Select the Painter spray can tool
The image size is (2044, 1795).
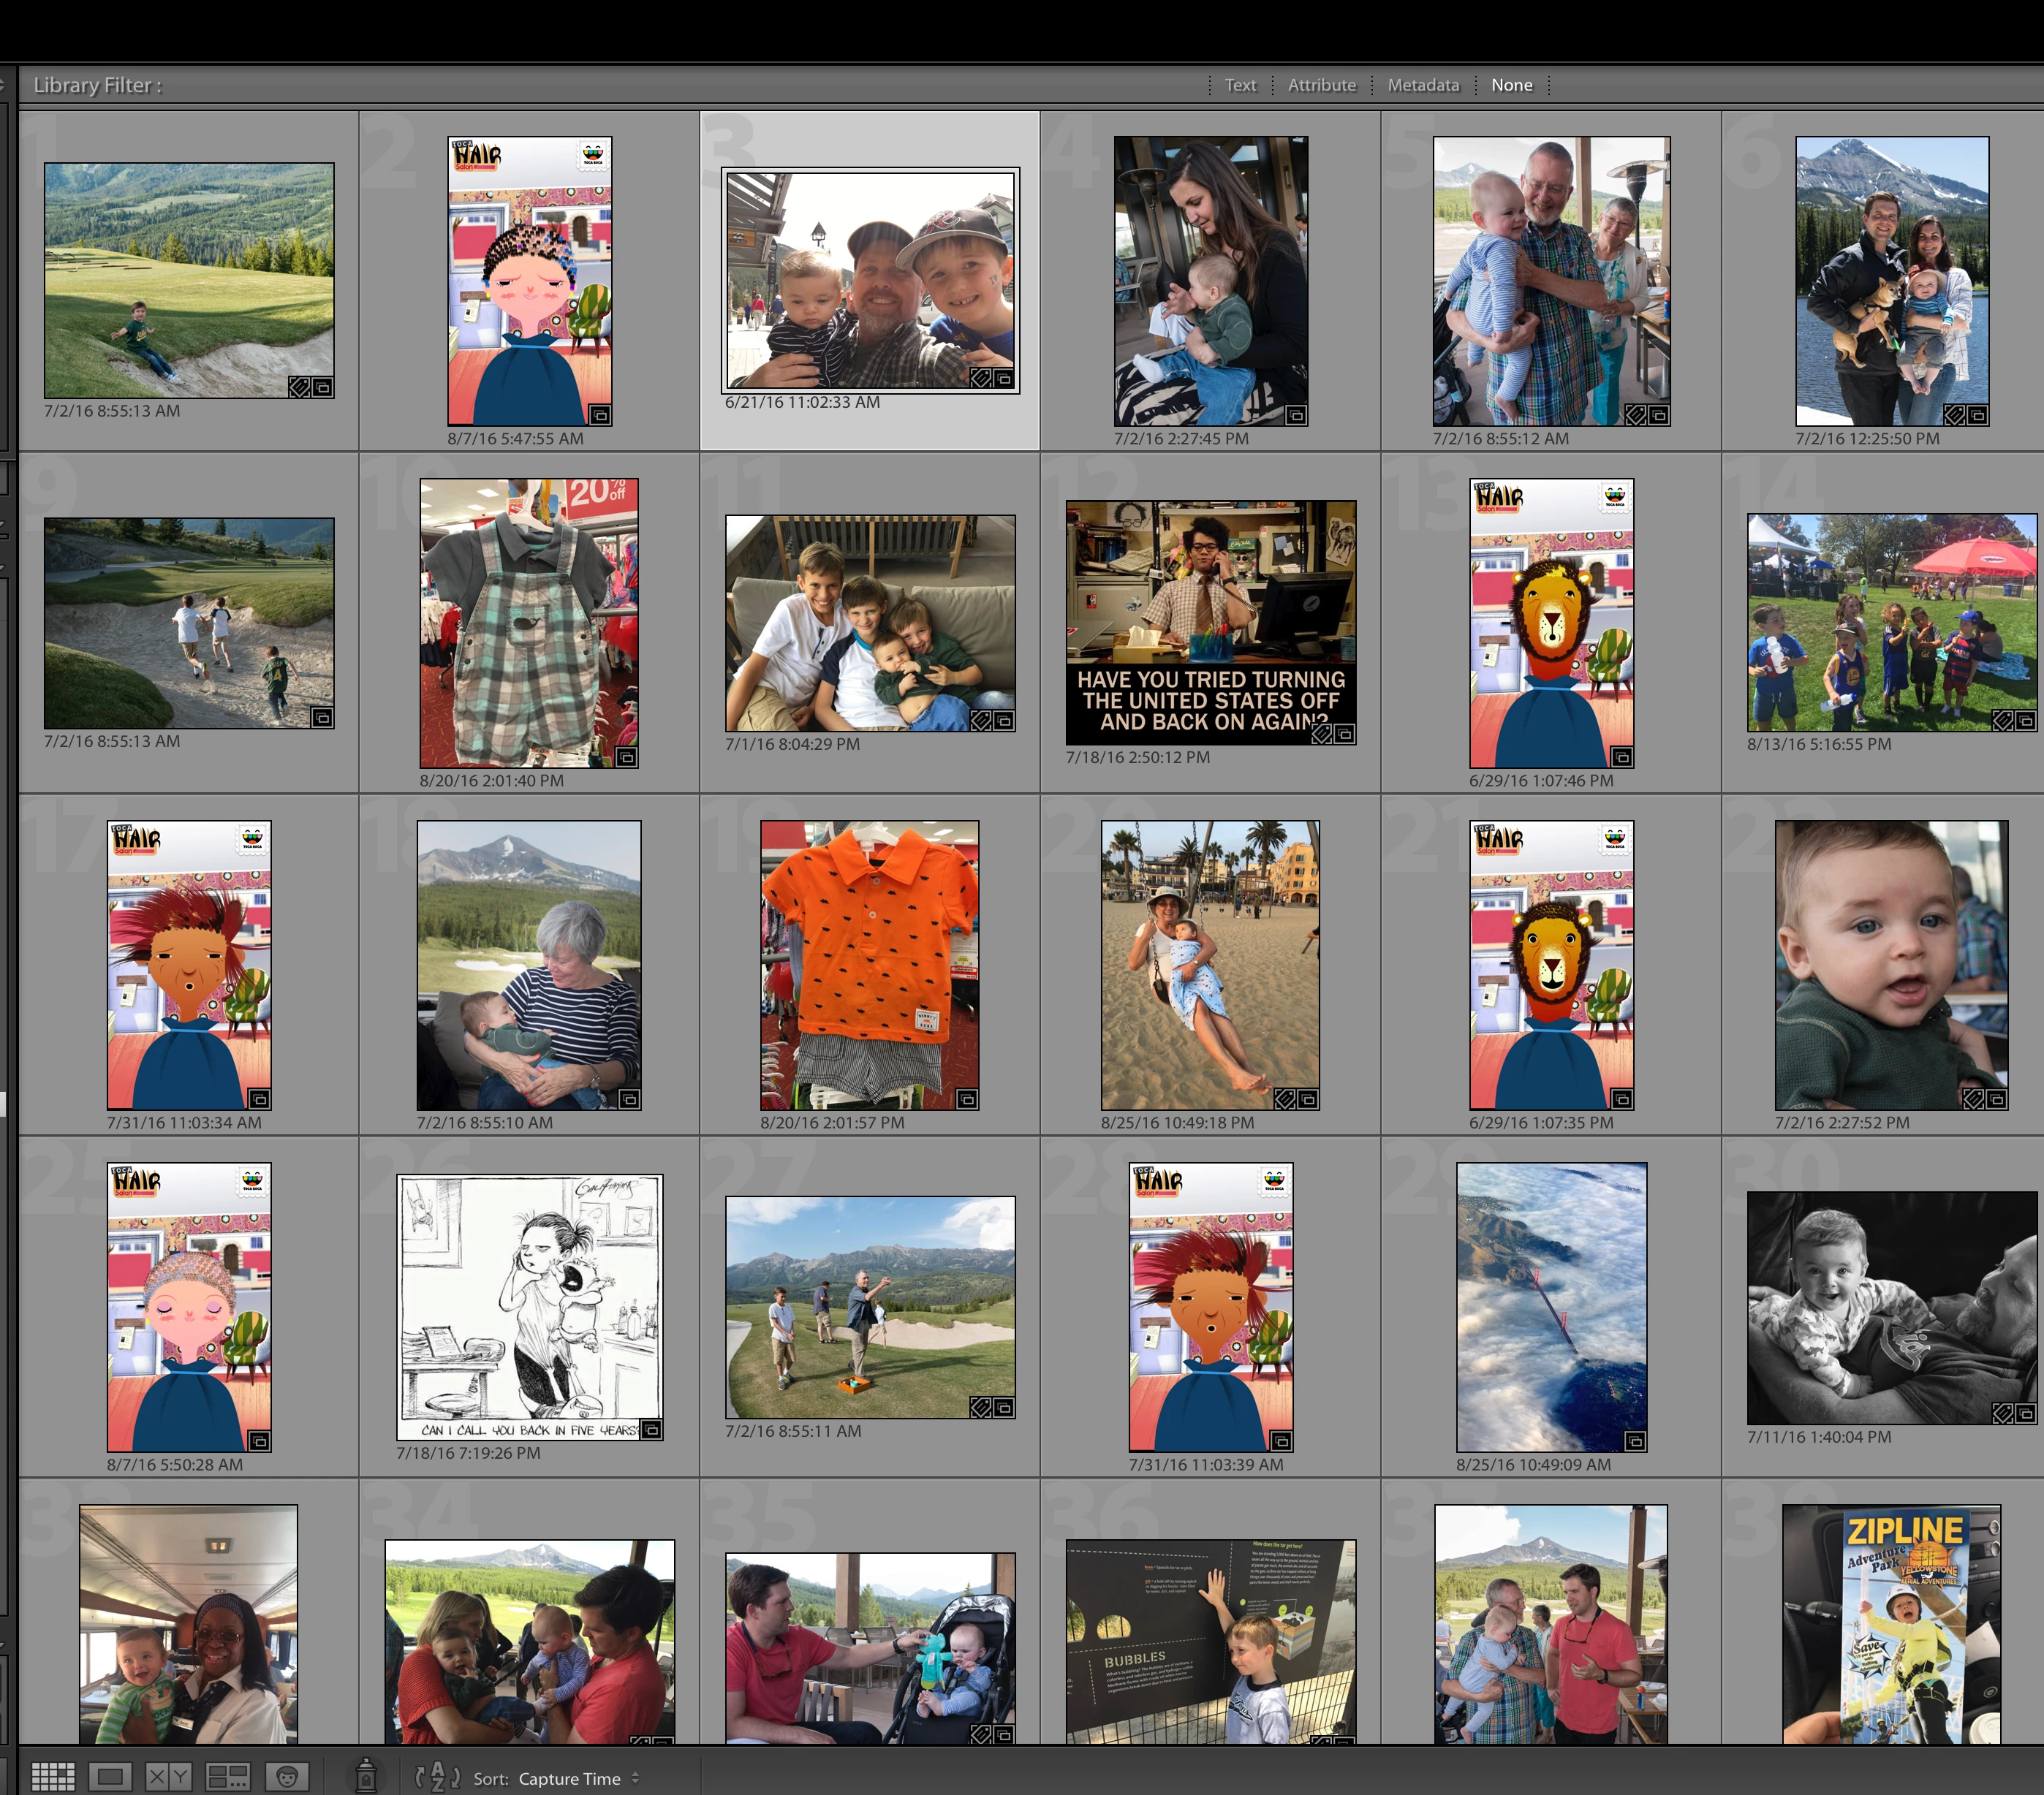pyautogui.click(x=366, y=1777)
